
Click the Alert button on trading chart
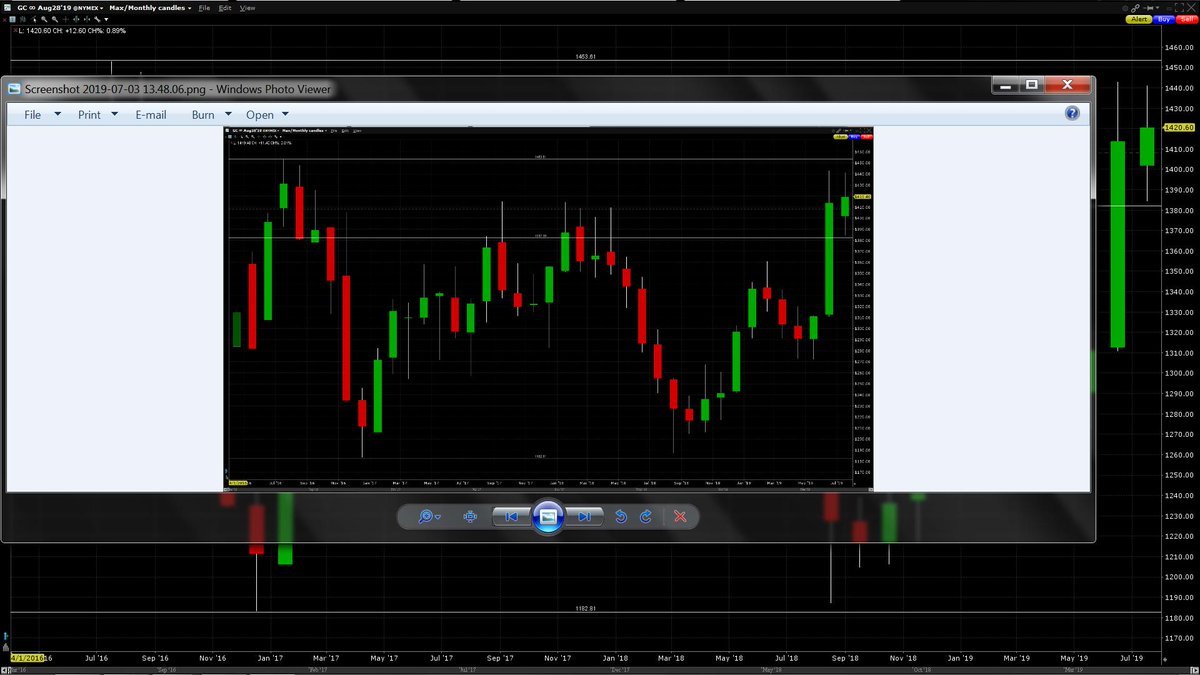click(x=1139, y=19)
